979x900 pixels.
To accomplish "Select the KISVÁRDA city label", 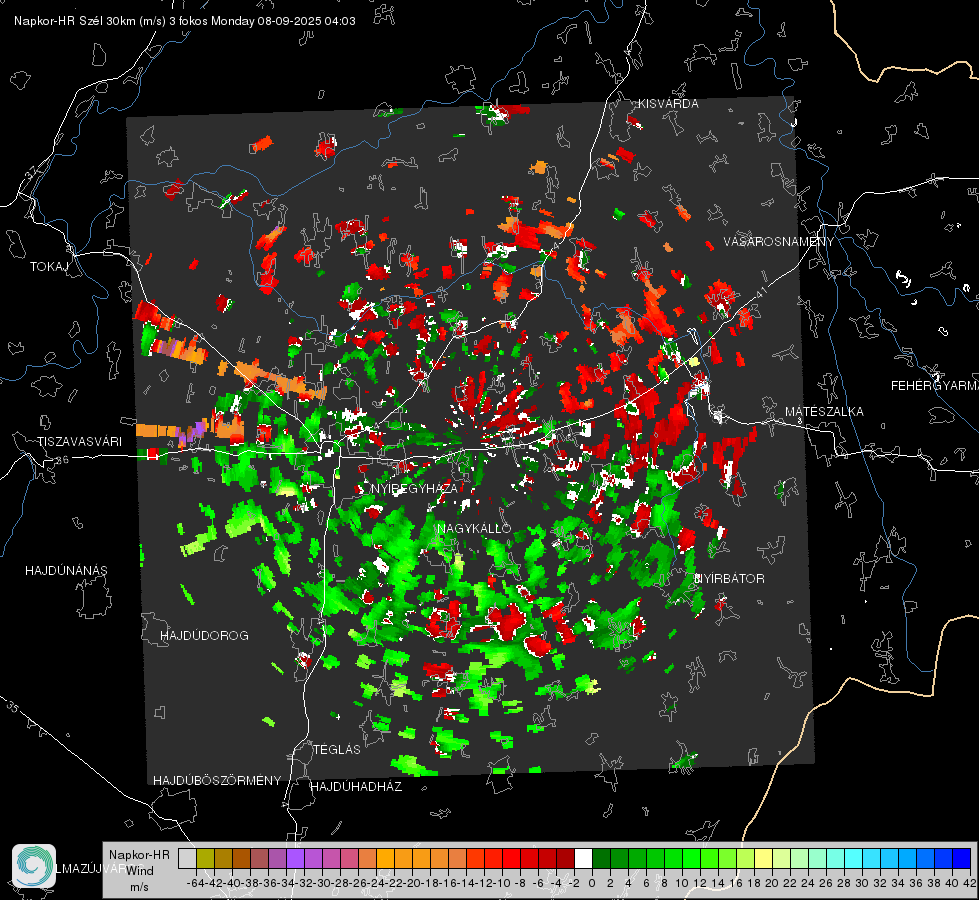I will [668, 104].
